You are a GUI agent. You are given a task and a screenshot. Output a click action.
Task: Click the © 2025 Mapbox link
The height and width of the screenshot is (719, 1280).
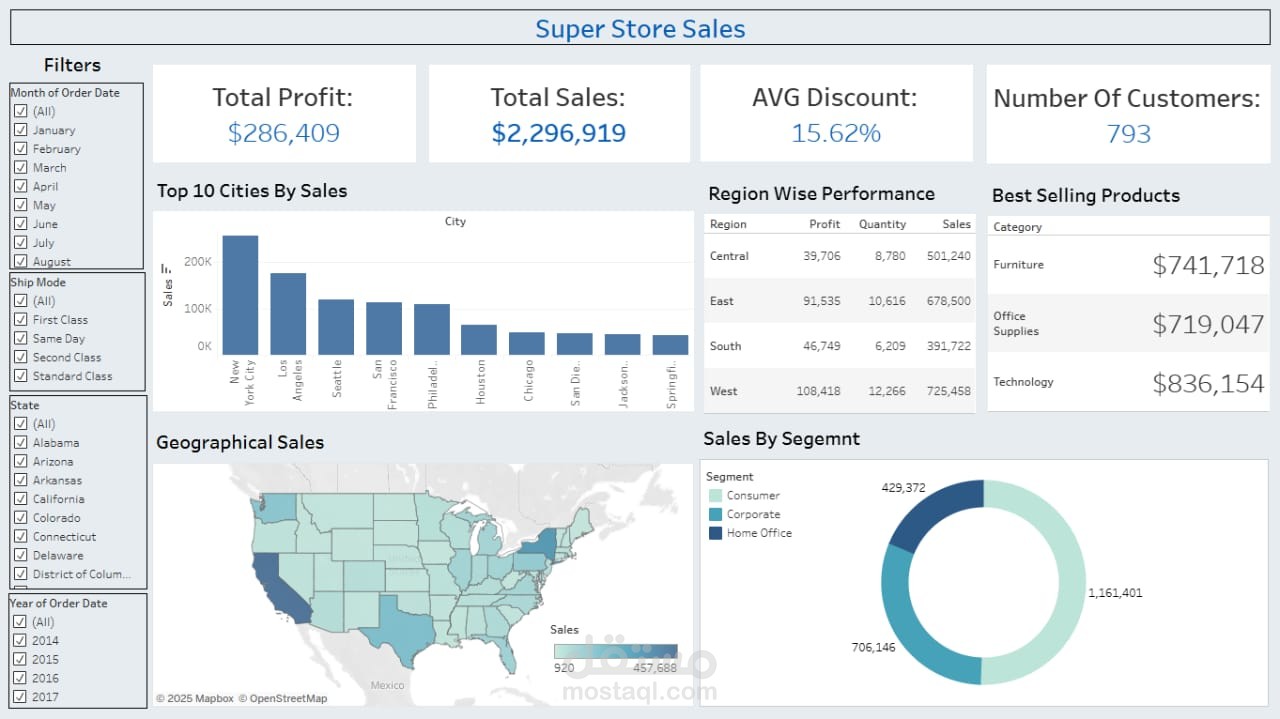point(193,698)
